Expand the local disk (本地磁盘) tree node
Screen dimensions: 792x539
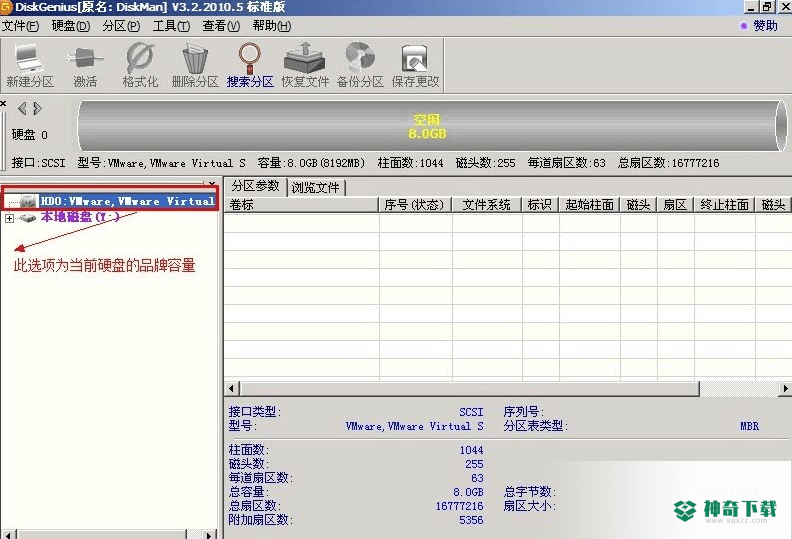[9, 218]
